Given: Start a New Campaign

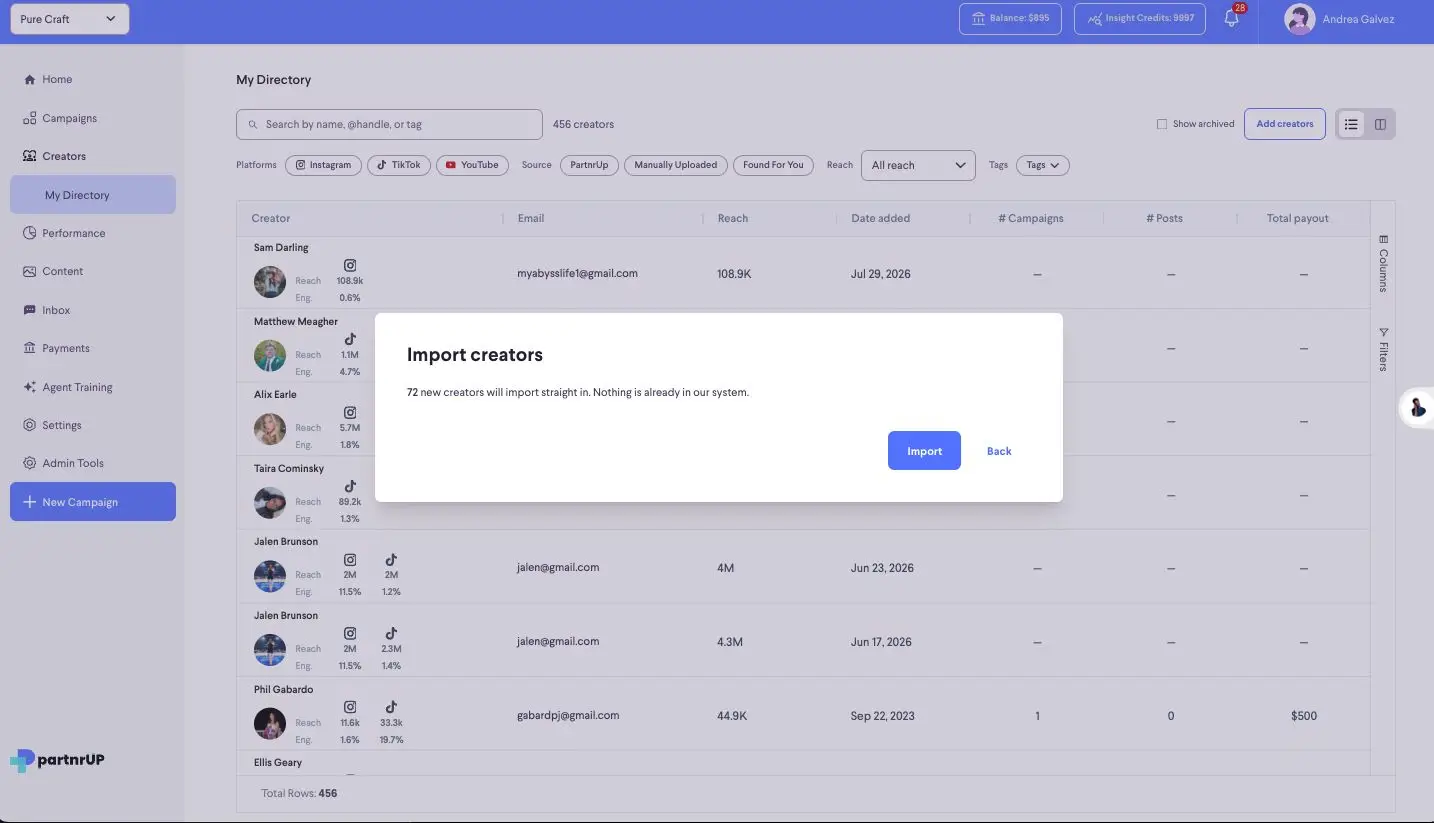Looking at the screenshot, I should click(x=93, y=502).
